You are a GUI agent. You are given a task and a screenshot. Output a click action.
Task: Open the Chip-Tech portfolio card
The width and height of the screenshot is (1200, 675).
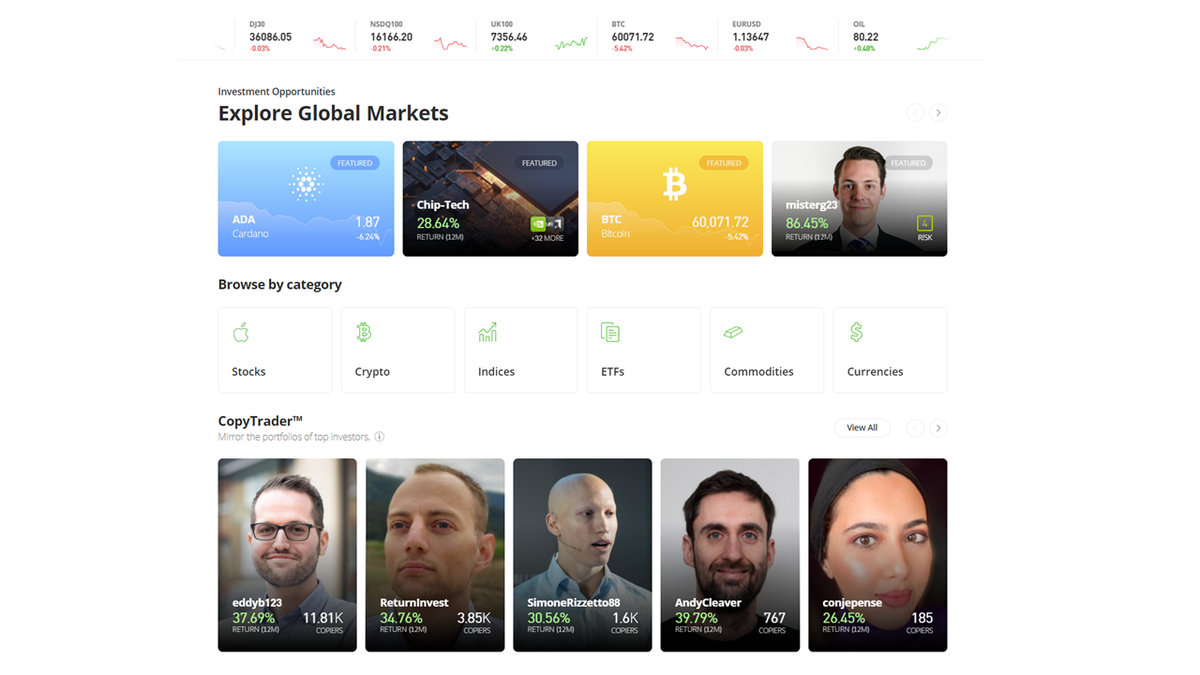click(x=490, y=198)
